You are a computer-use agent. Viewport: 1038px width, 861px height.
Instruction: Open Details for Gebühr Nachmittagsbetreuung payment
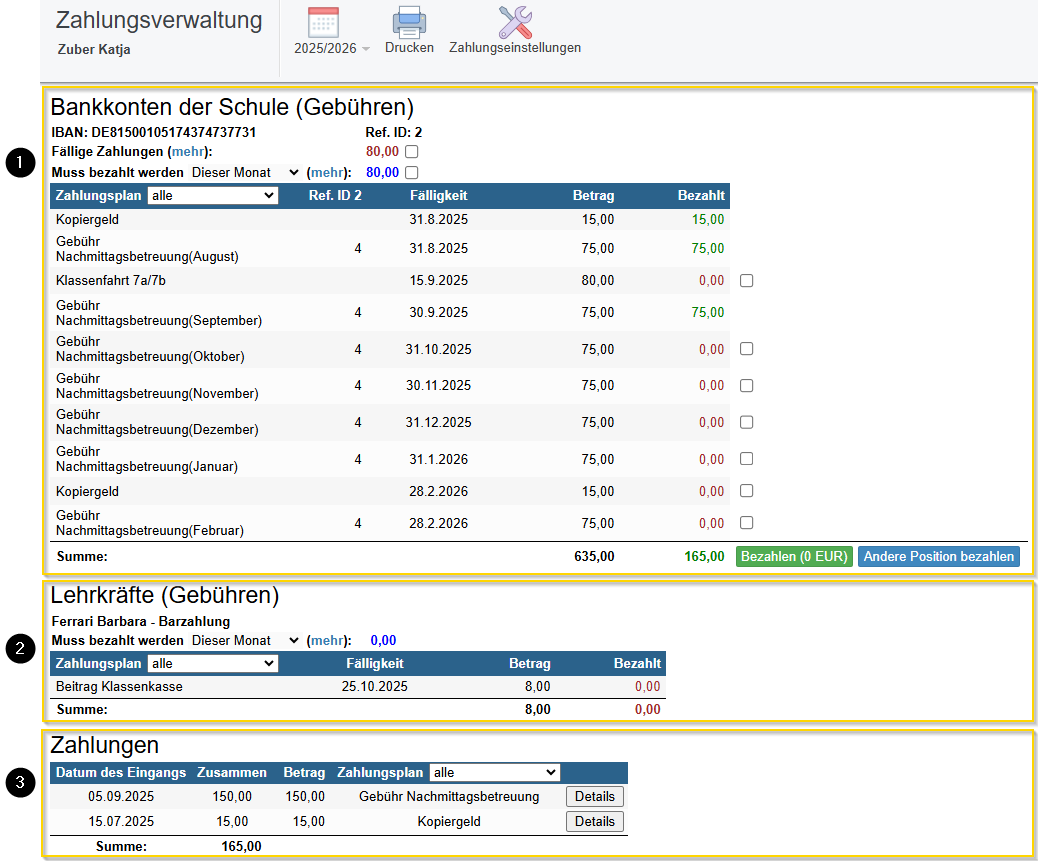click(595, 797)
